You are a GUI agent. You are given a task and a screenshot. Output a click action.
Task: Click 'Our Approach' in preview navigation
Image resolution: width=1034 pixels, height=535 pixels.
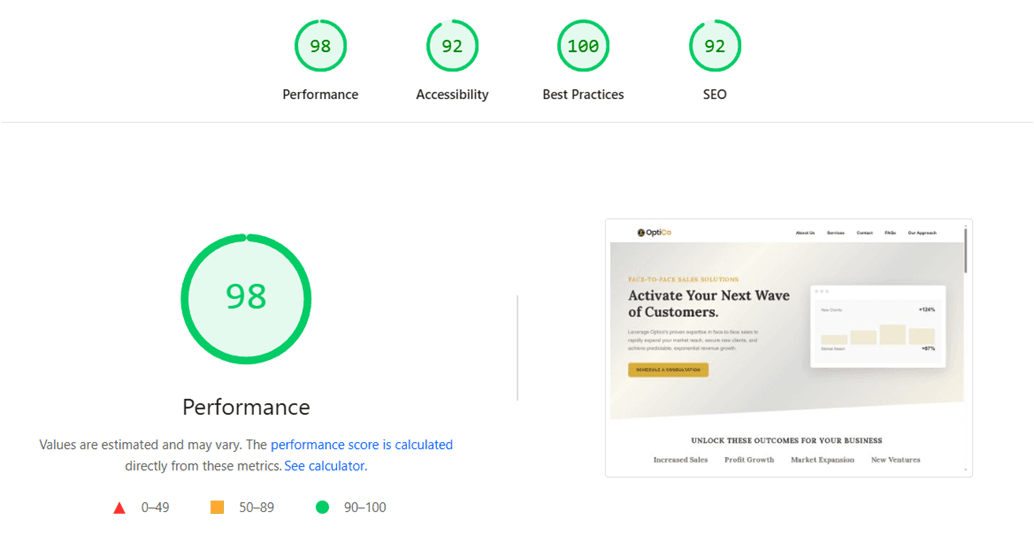coord(922,233)
